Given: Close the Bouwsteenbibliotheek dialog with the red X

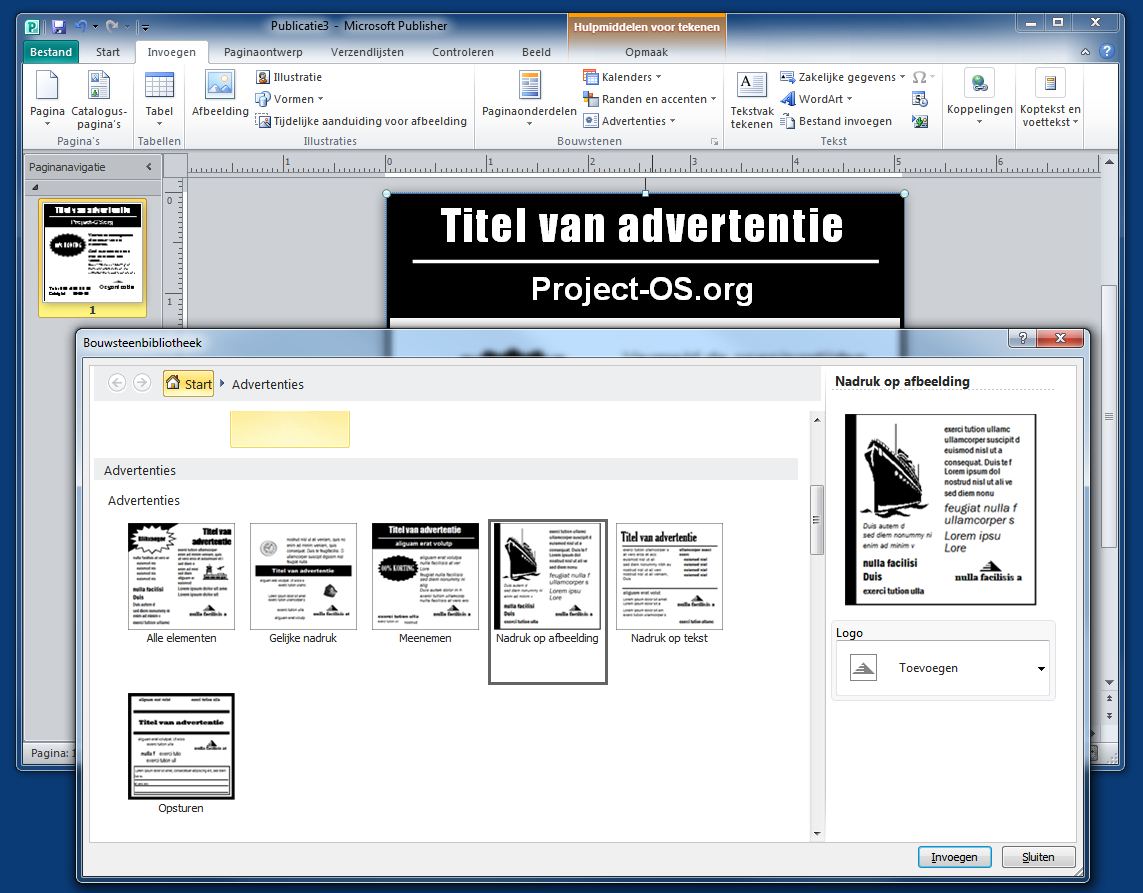Looking at the screenshot, I should pyautogui.click(x=1060, y=338).
